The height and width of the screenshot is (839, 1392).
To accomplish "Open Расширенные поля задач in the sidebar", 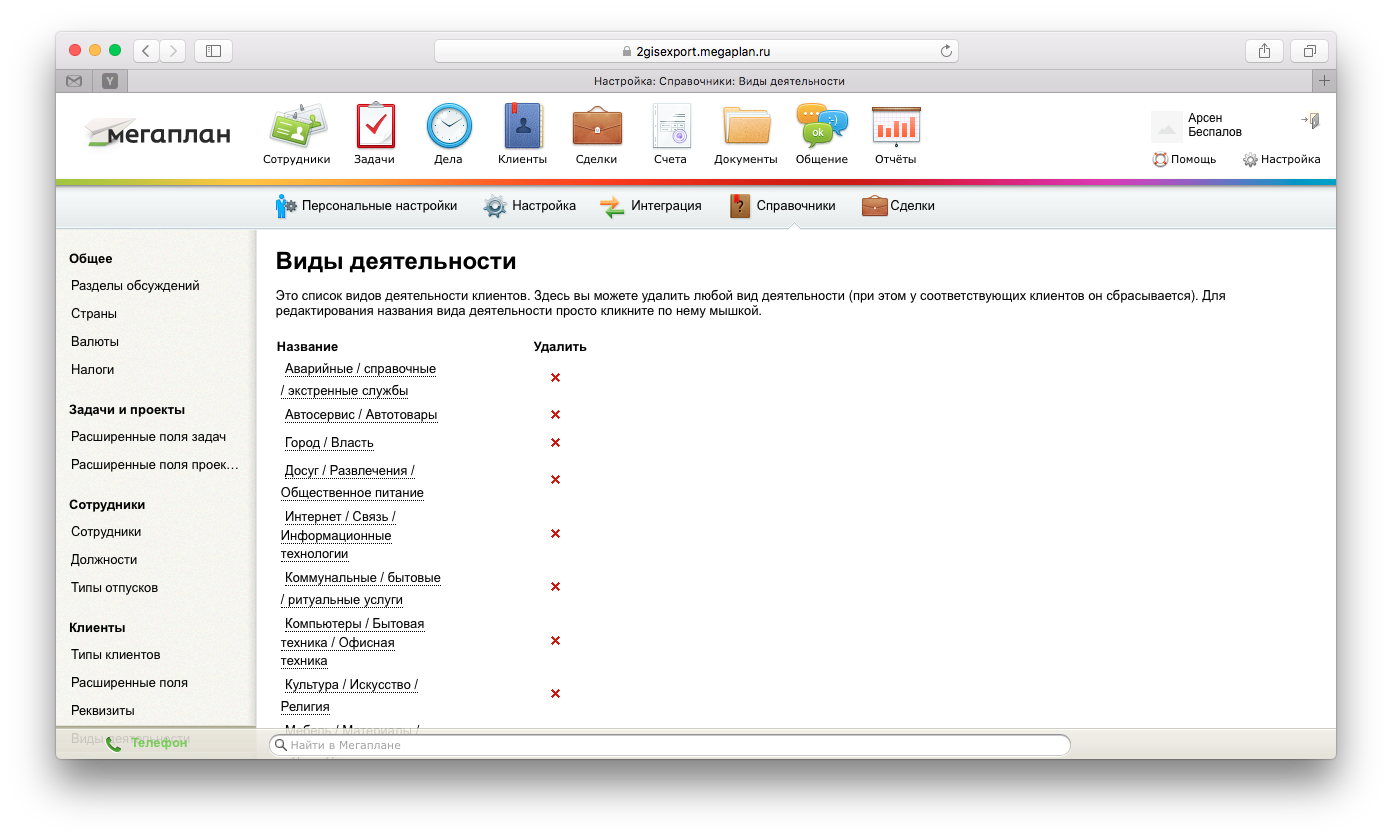I will [148, 437].
